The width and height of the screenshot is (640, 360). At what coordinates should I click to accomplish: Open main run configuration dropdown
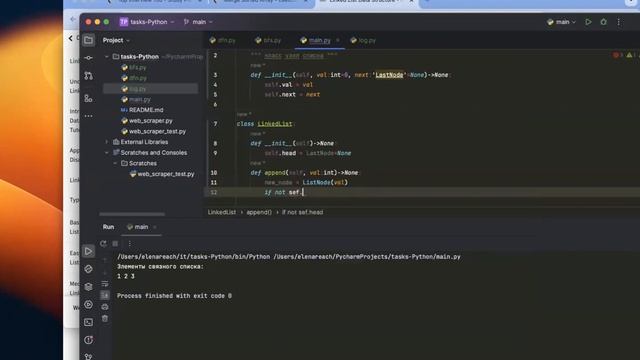coord(561,22)
